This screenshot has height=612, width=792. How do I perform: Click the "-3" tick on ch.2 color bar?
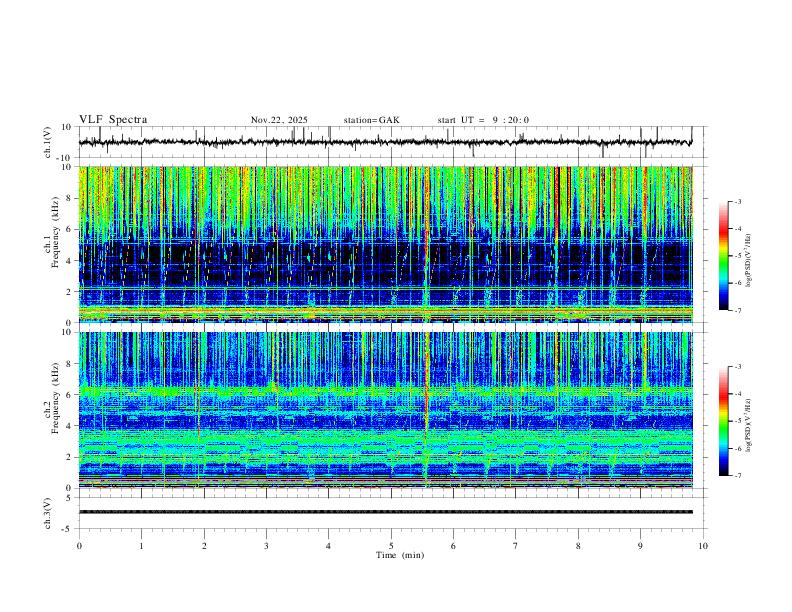click(x=737, y=367)
